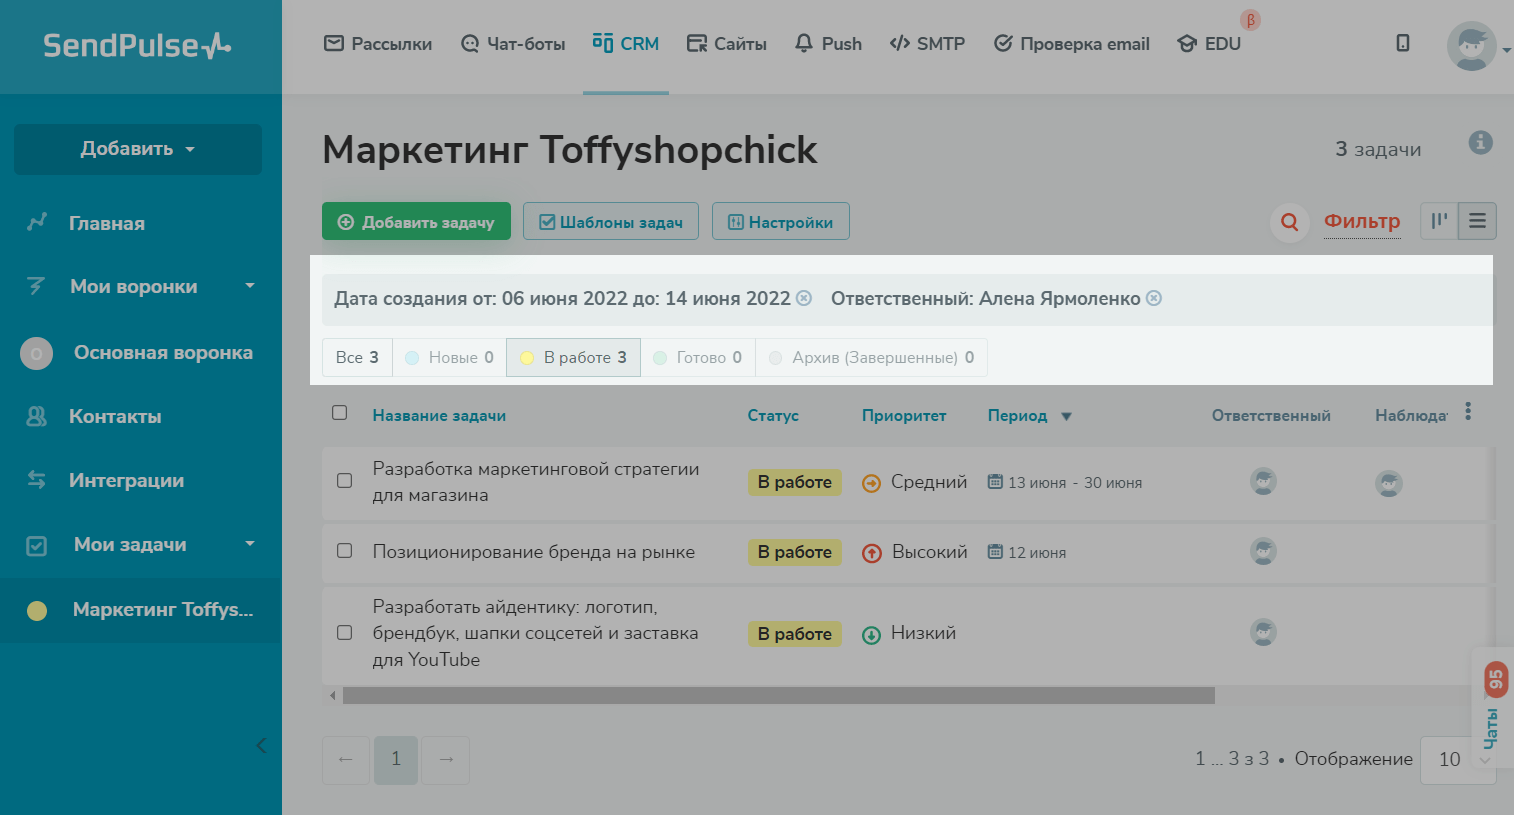Screen dimensions: 1514x815
Task: Remove the responsible person filter
Action: pyautogui.click(x=1154, y=298)
